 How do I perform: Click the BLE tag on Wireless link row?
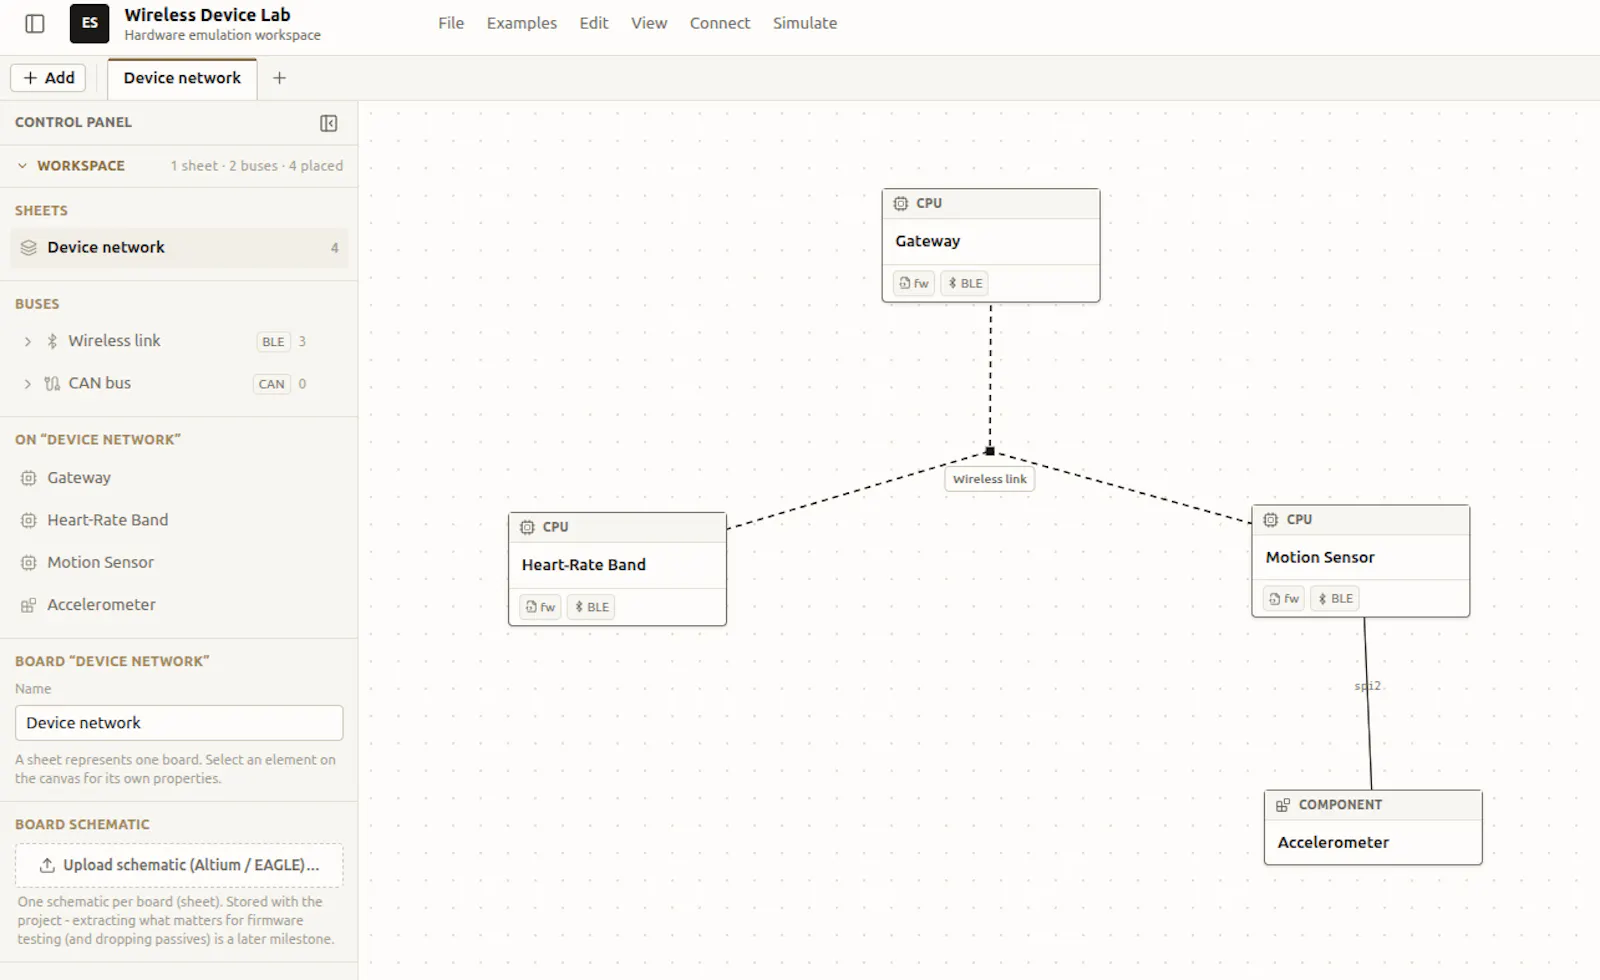tap(273, 342)
